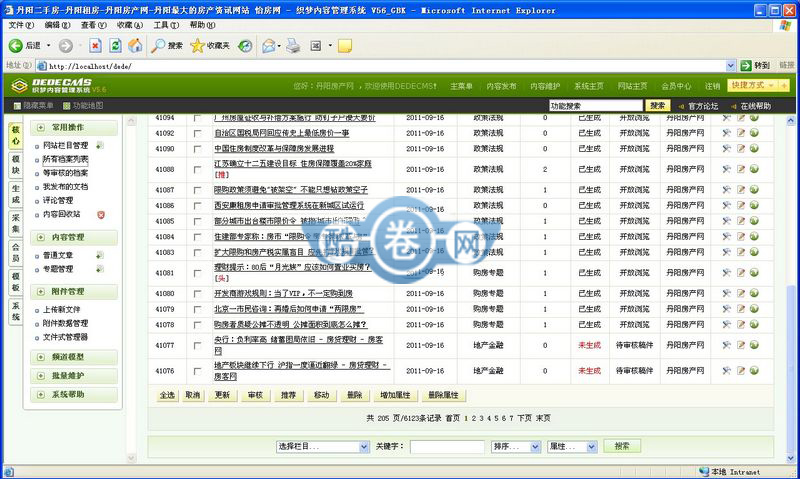This screenshot has height=479, width=800.
Task: Open the 文件 menu in IE
Action: (x=21, y=25)
